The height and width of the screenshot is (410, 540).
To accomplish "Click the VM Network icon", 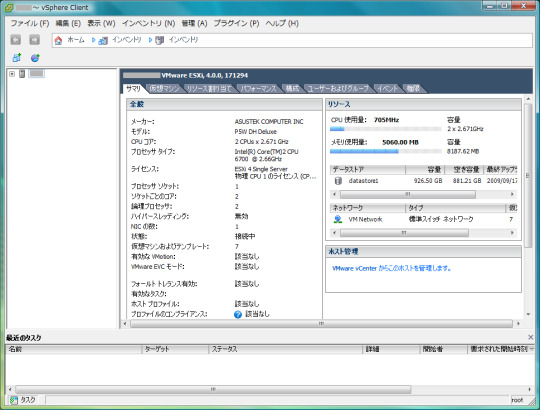I will tap(338, 219).
